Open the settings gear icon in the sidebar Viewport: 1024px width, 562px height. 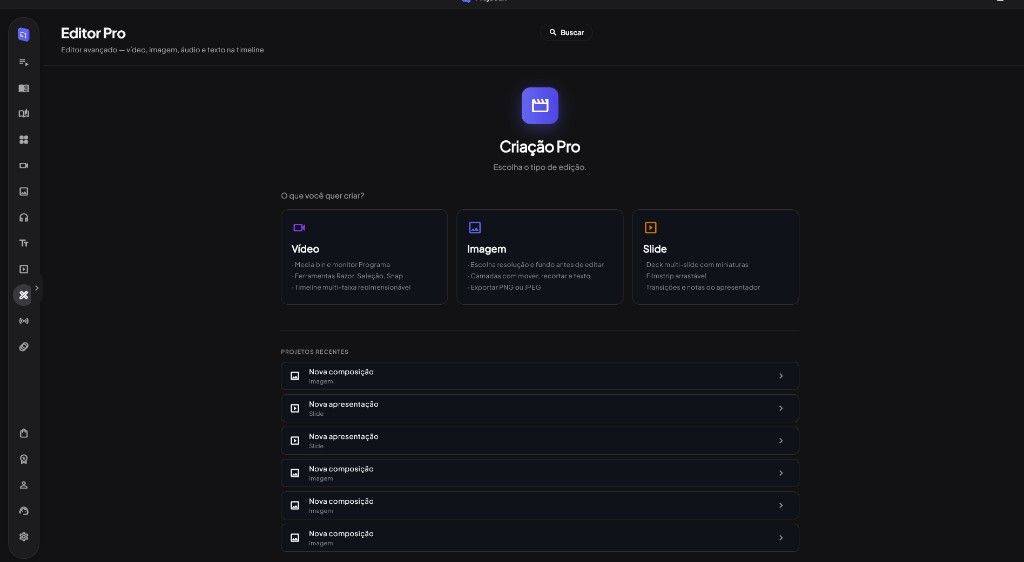click(24, 537)
